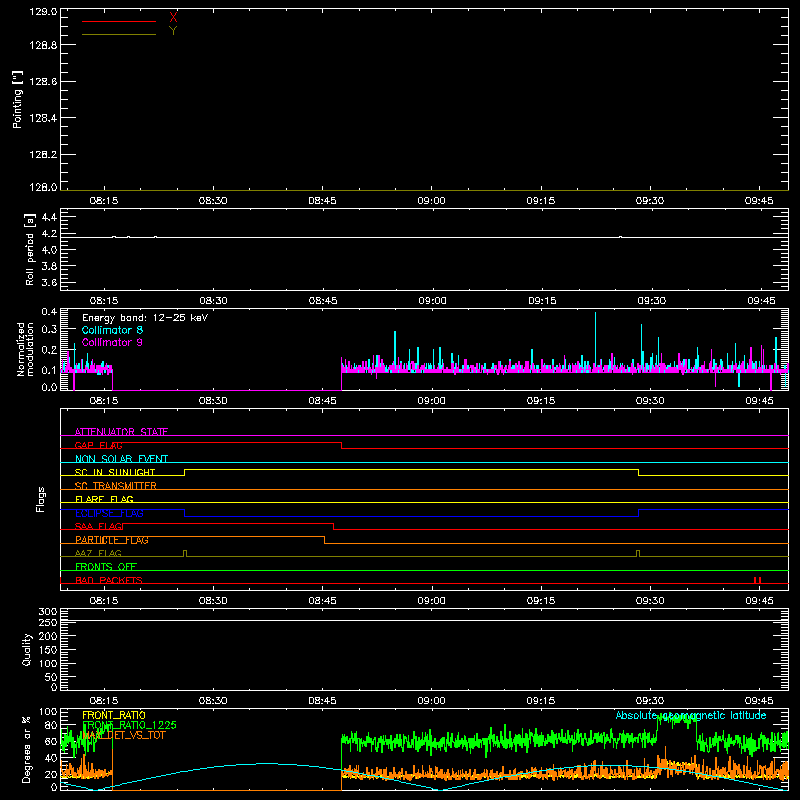The image size is (800, 800).
Task: Select the FRONT_RATIO_1225 legend entry
Action: point(129,725)
